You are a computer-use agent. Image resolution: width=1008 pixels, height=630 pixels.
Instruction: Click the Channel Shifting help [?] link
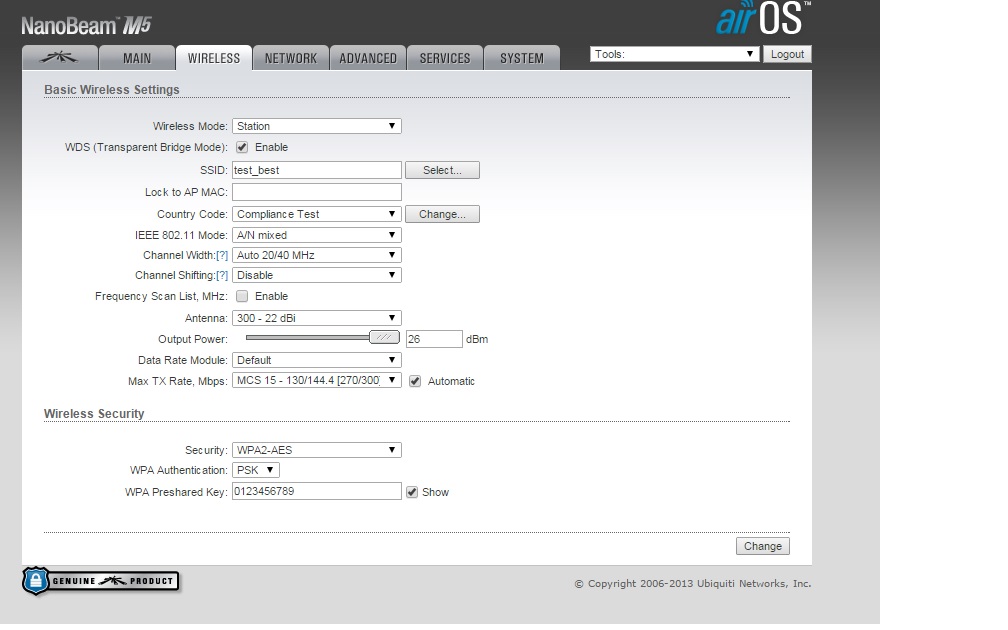222,275
